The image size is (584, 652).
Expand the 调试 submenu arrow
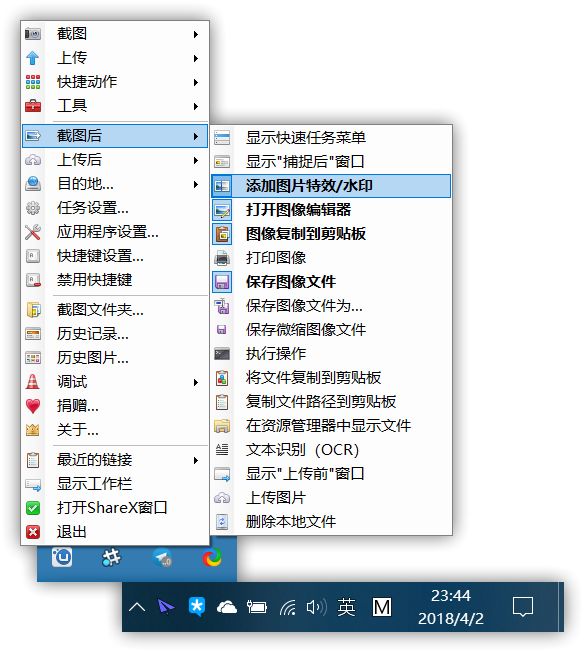click(x=195, y=382)
